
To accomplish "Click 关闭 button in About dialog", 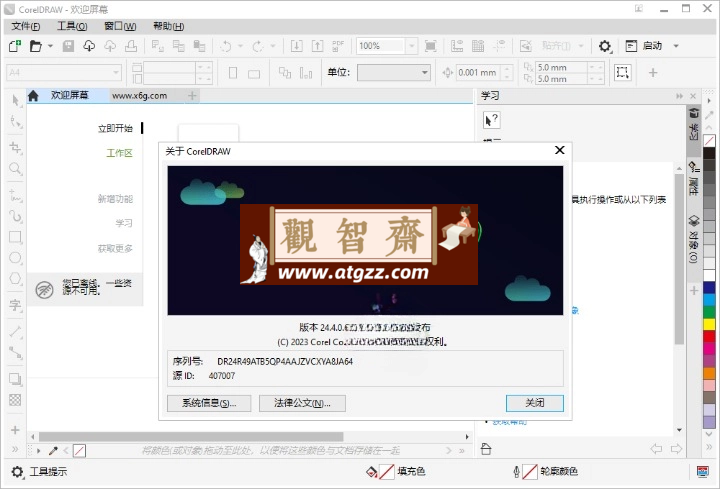I will pyautogui.click(x=534, y=403).
